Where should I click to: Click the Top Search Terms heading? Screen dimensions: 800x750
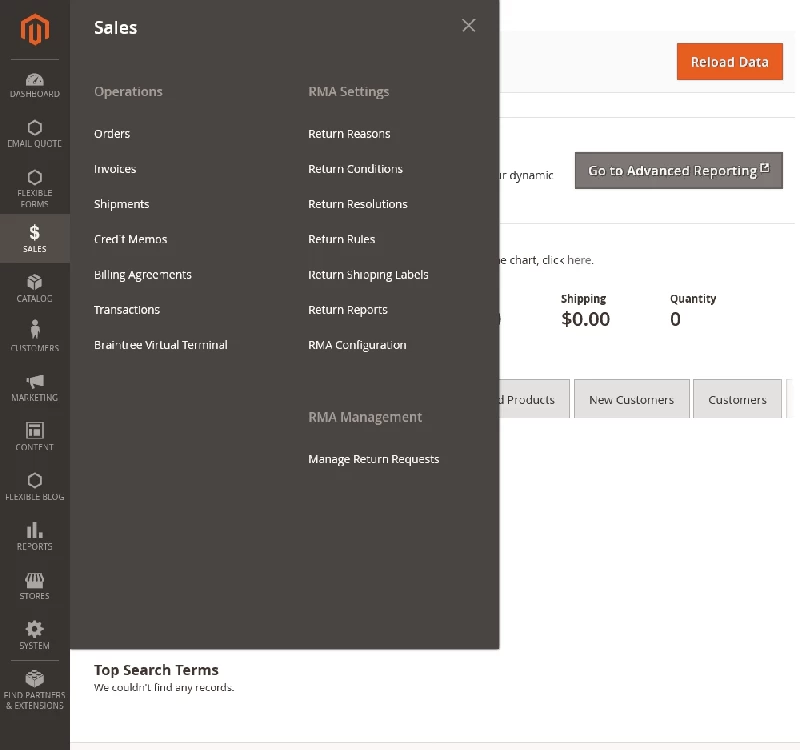(156, 670)
